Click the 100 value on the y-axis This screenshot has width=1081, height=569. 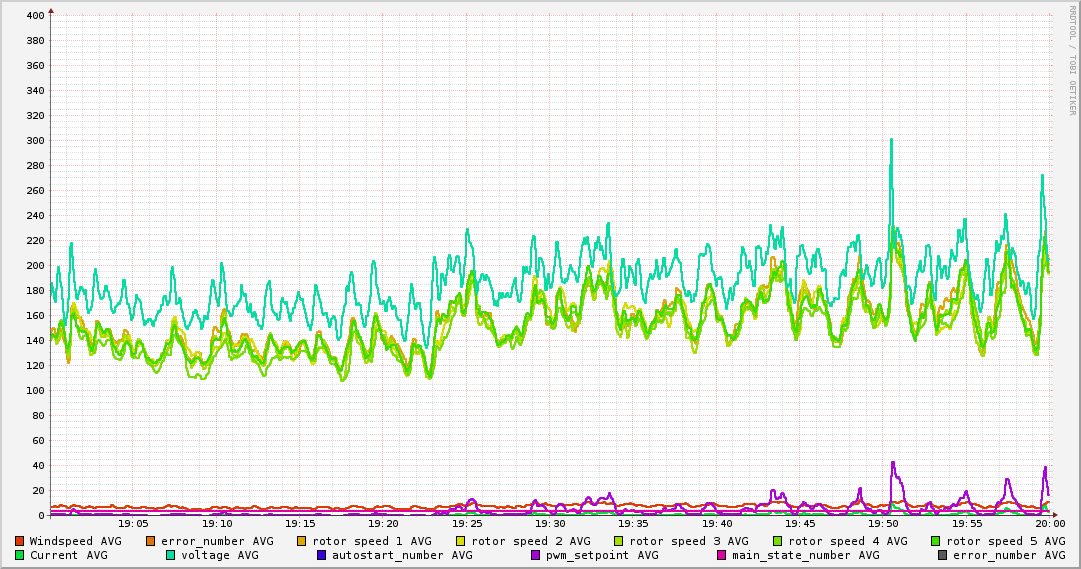coord(35,390)
